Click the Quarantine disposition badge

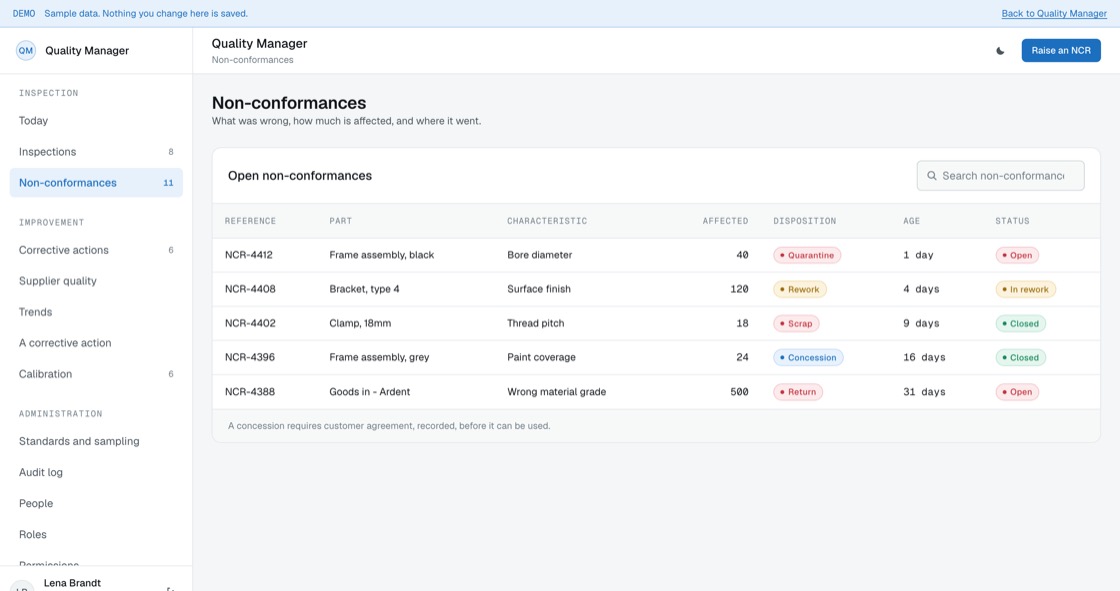pos(806,255)
